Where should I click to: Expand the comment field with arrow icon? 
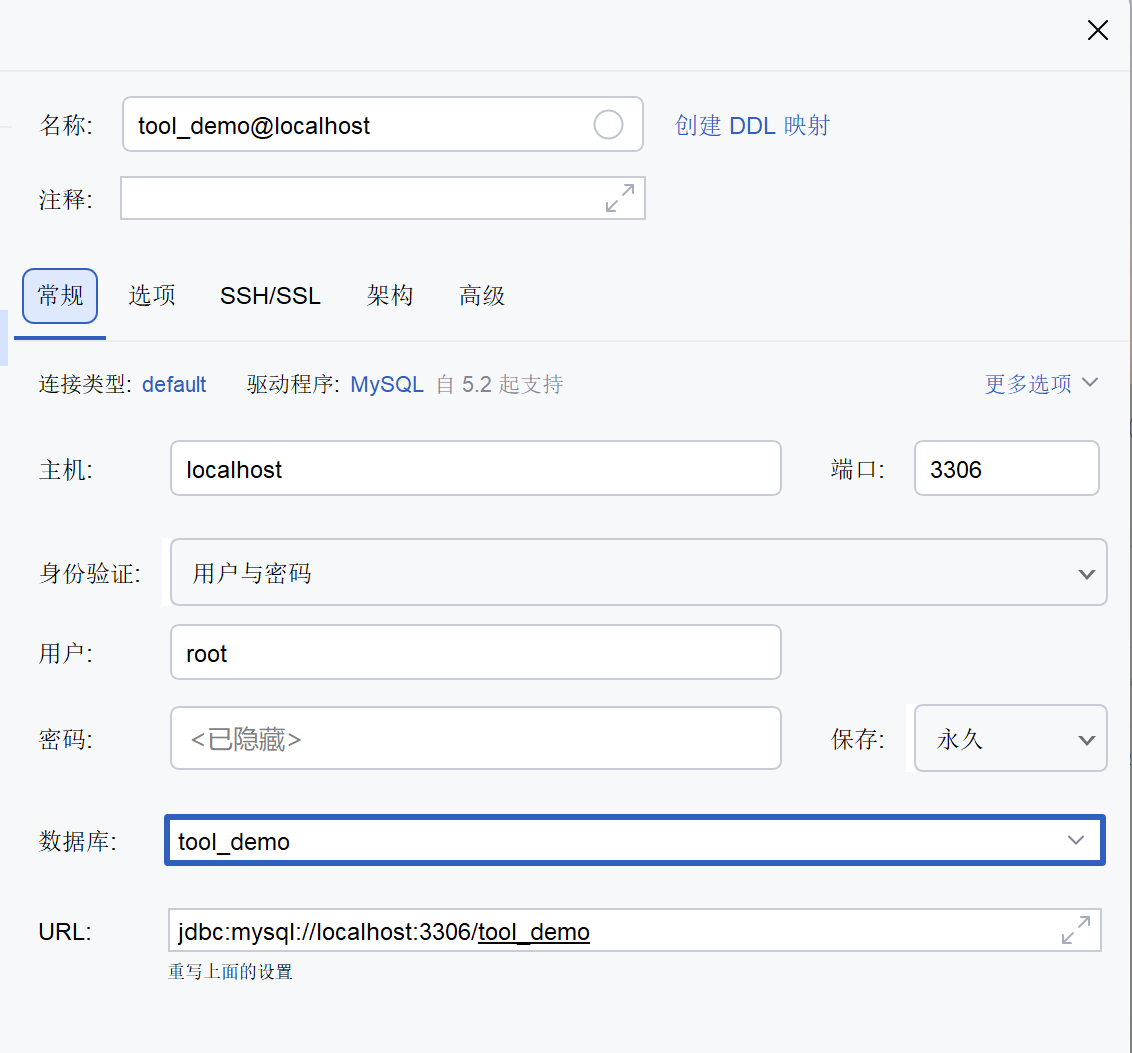(620, 198)
